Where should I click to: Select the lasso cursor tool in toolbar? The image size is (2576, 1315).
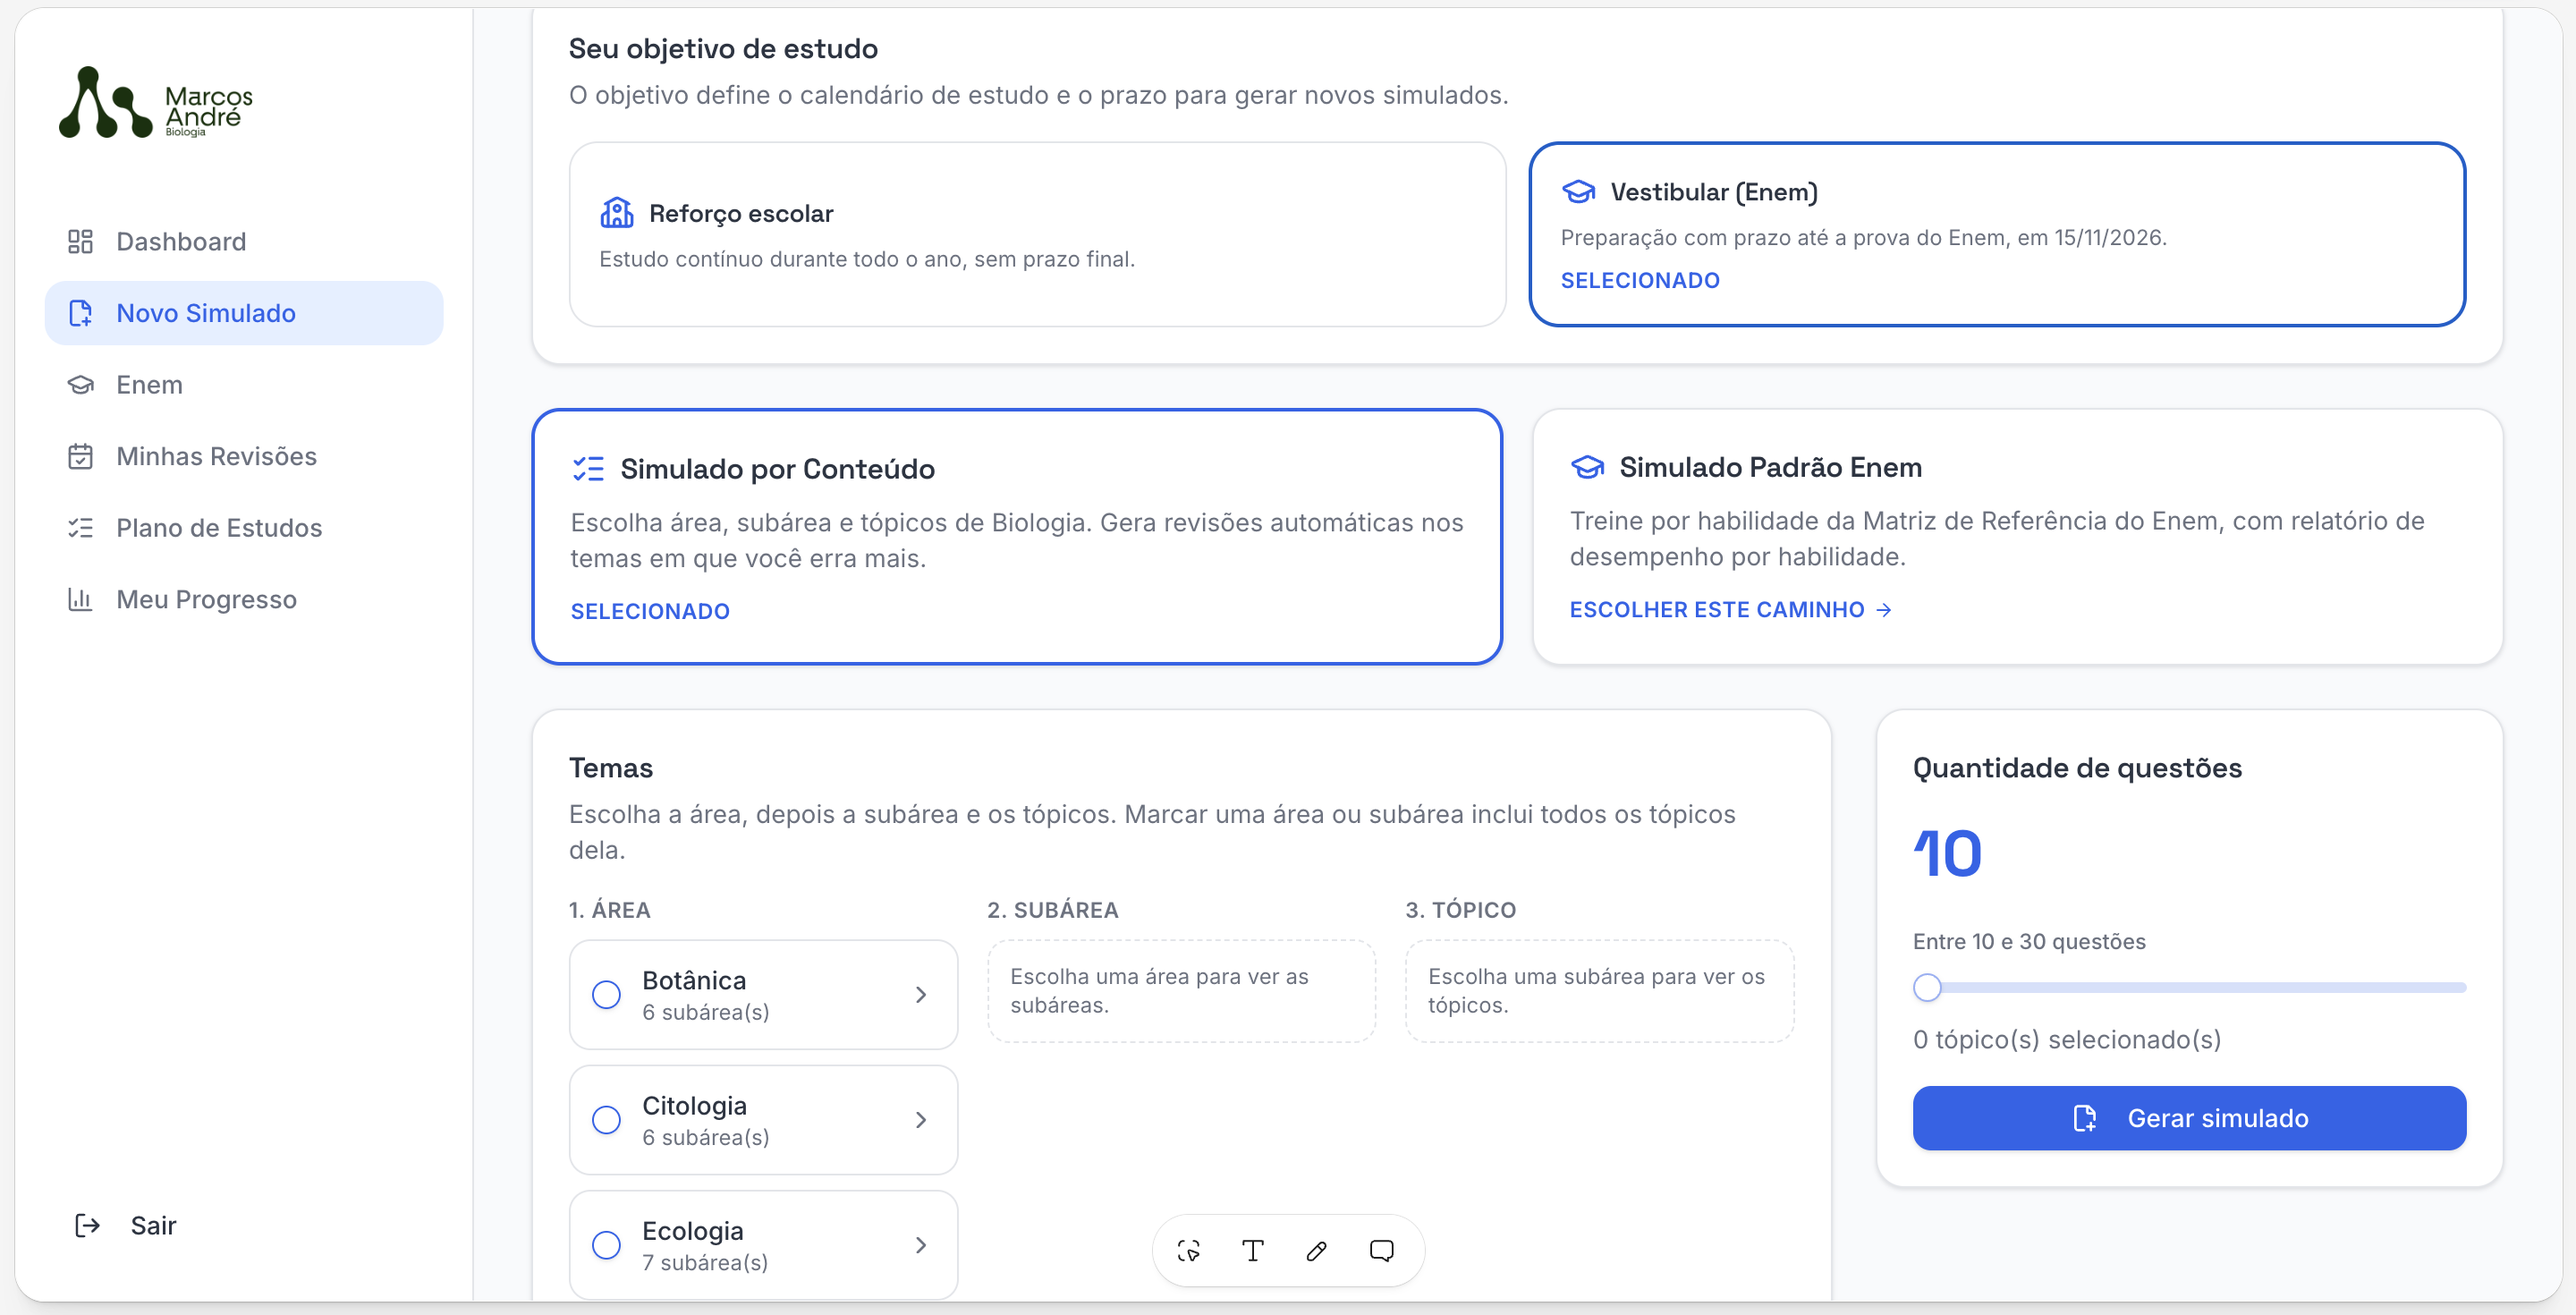1188,1250
